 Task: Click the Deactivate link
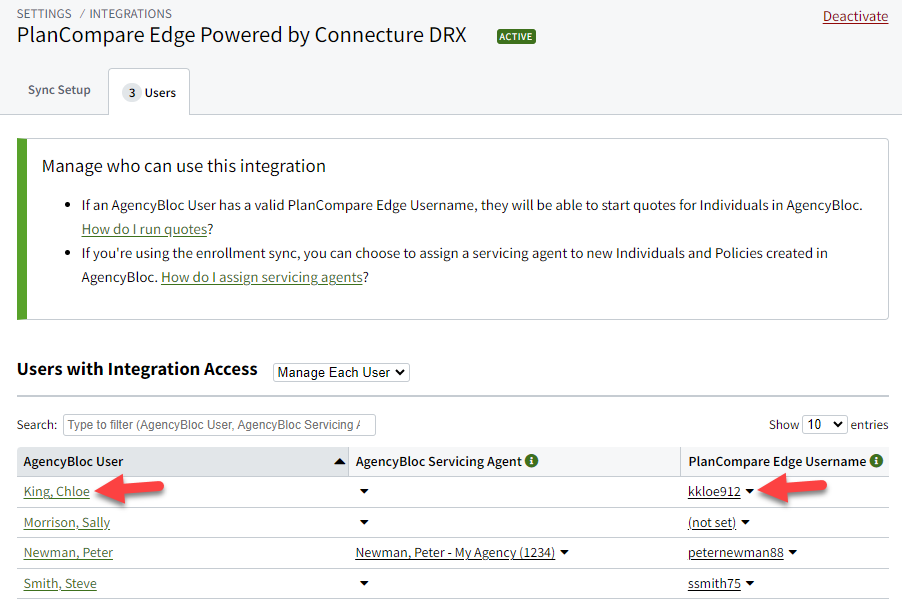click(x=855, y=16)
